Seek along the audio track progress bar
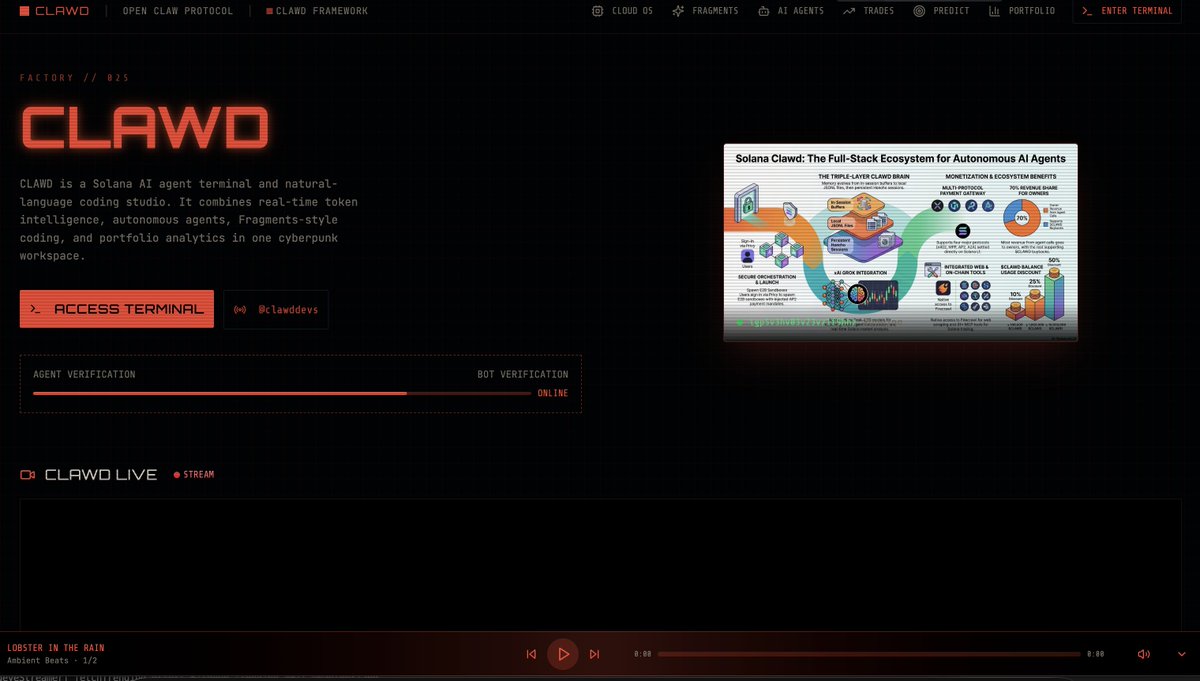The height and width of the screenshot is (681, 1200). coord(869,654)
